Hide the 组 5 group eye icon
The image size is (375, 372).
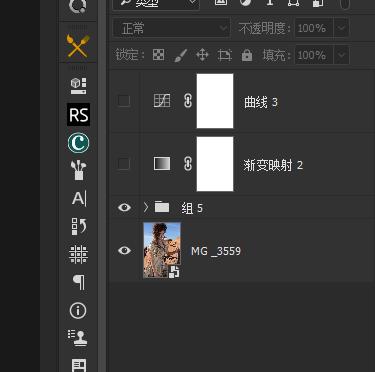(124, 207)
